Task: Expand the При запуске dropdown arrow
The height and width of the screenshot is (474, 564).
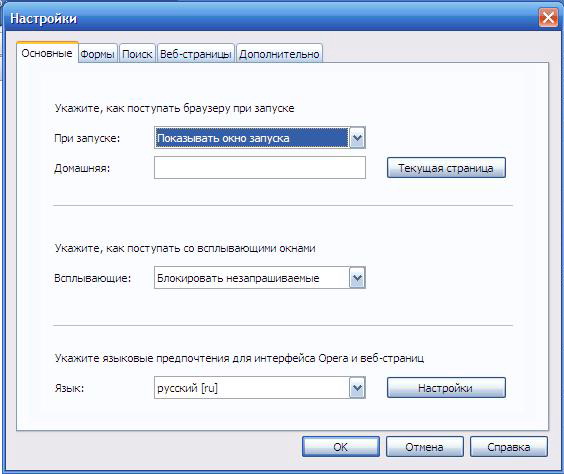Action: 357,138
